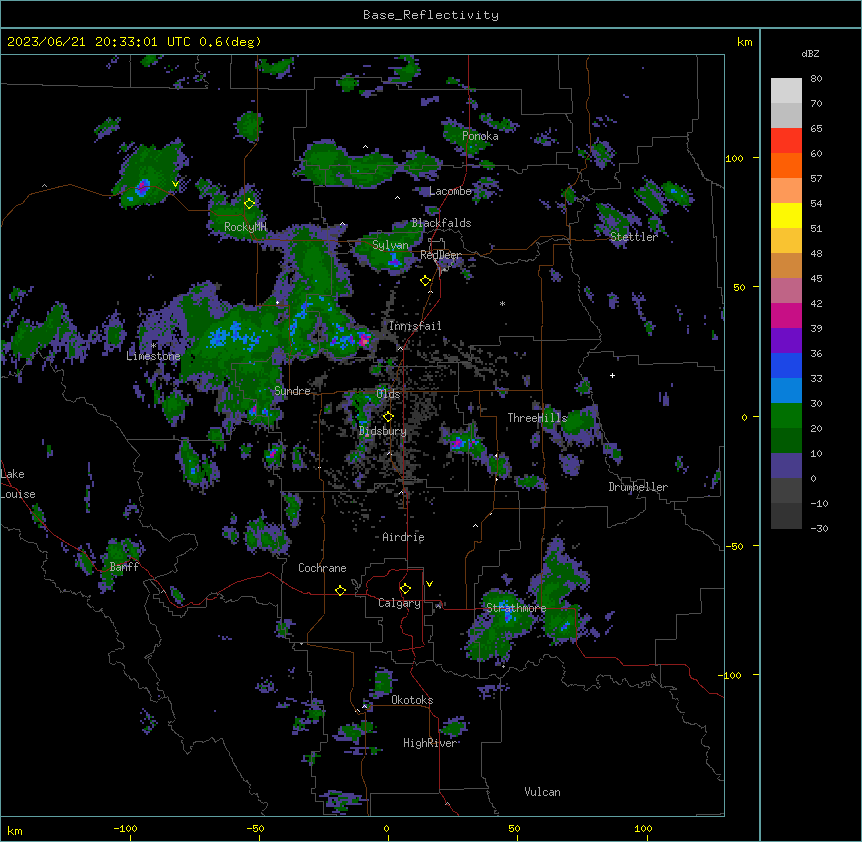Screen dimensions: 862x842
Task: Click the Ponoka city label
Action: click(480, 136)
